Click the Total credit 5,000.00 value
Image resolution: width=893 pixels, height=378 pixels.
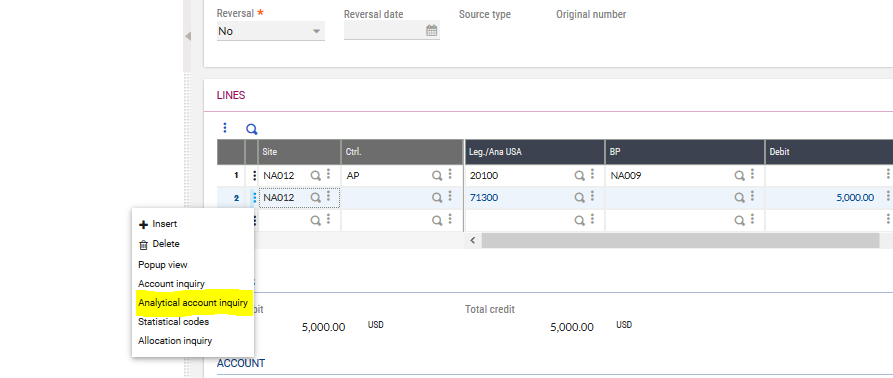[x=572, y=327]
